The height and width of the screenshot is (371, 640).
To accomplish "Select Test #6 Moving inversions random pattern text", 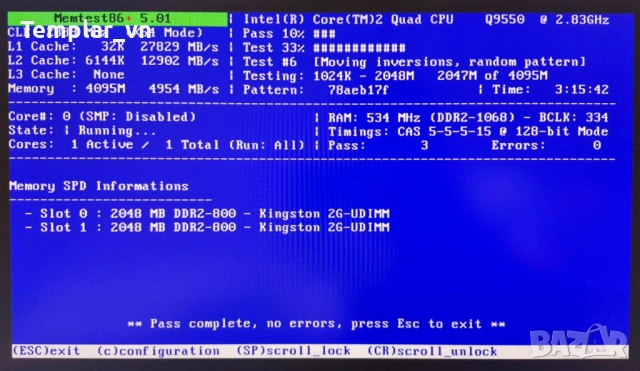I will pyautogui.click(x=414, y=62).
